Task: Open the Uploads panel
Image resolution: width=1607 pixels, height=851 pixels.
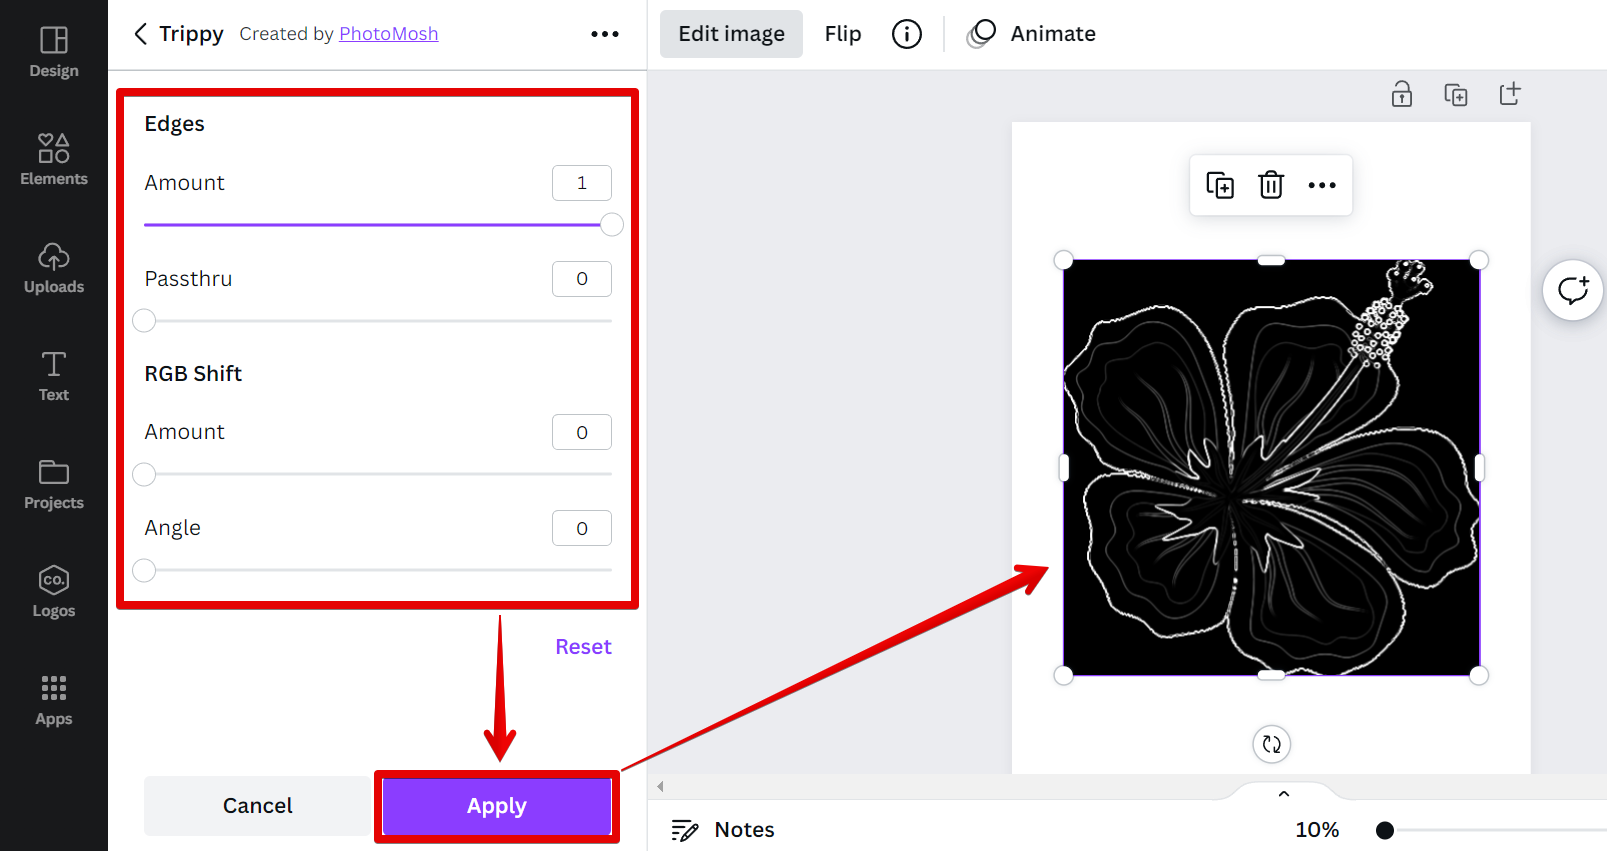Action: click(54, 268)
